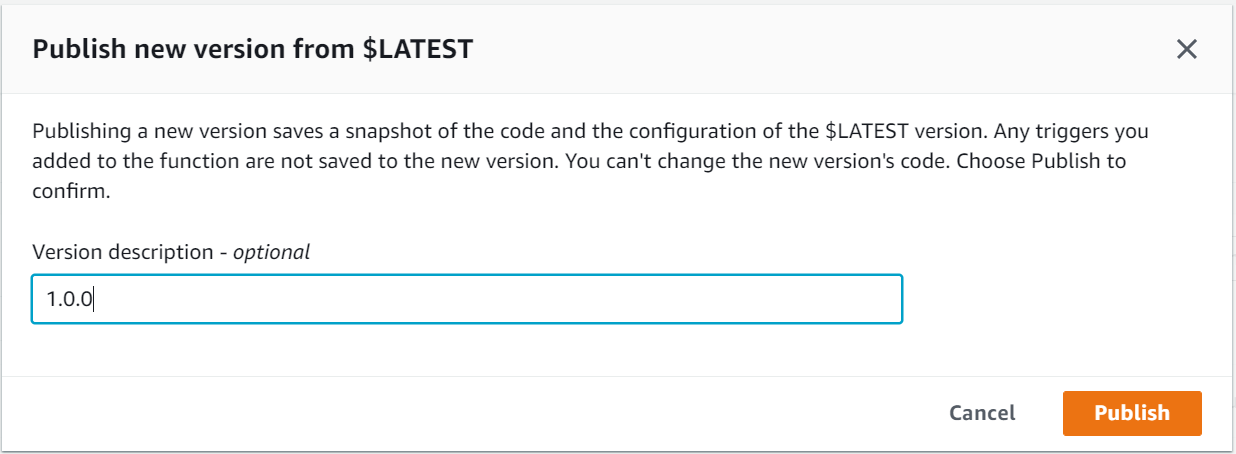Click the word "Publishing" starting the description
Viewport: 1236px width, 454px height.
click(x=79, y=132)
